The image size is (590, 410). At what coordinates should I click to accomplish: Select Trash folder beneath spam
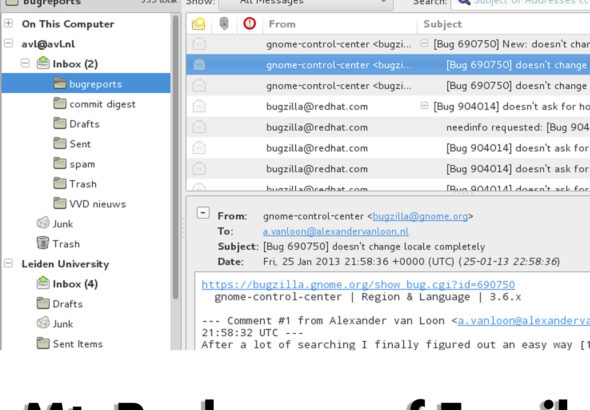[83, 184]
